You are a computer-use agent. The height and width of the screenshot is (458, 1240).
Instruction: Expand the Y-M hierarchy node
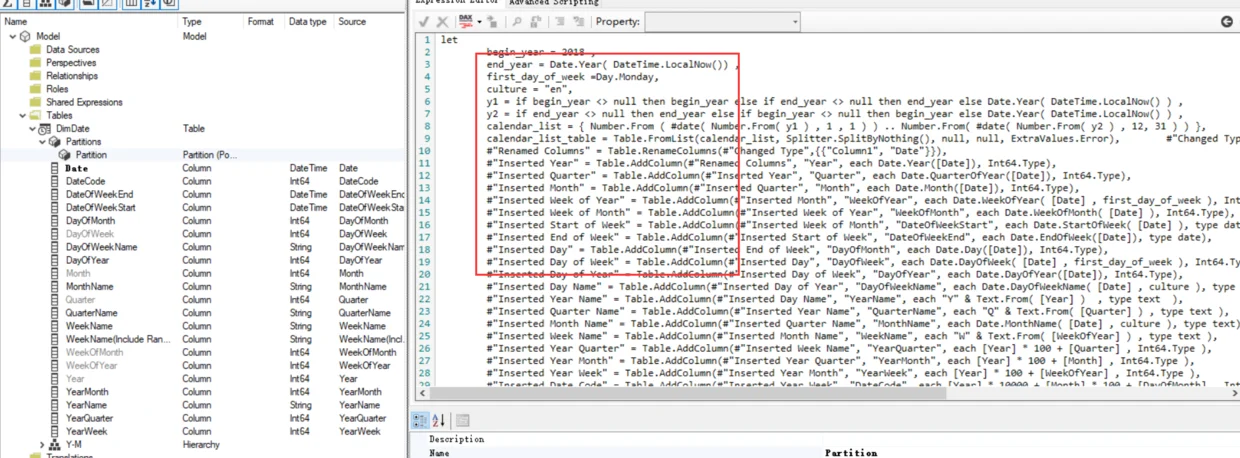[x=42, y=445]
